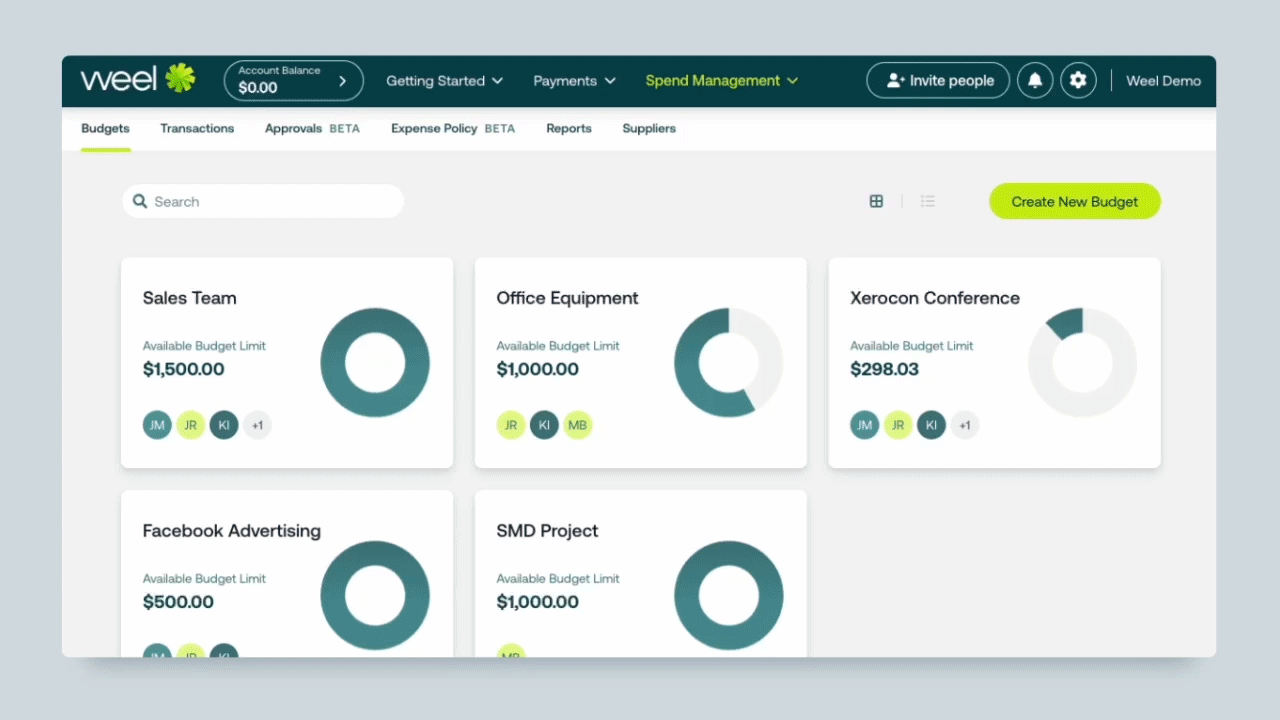Click the $0.00 account balance value
This screenshot has width=1280, height=720.
click(258, 88)
